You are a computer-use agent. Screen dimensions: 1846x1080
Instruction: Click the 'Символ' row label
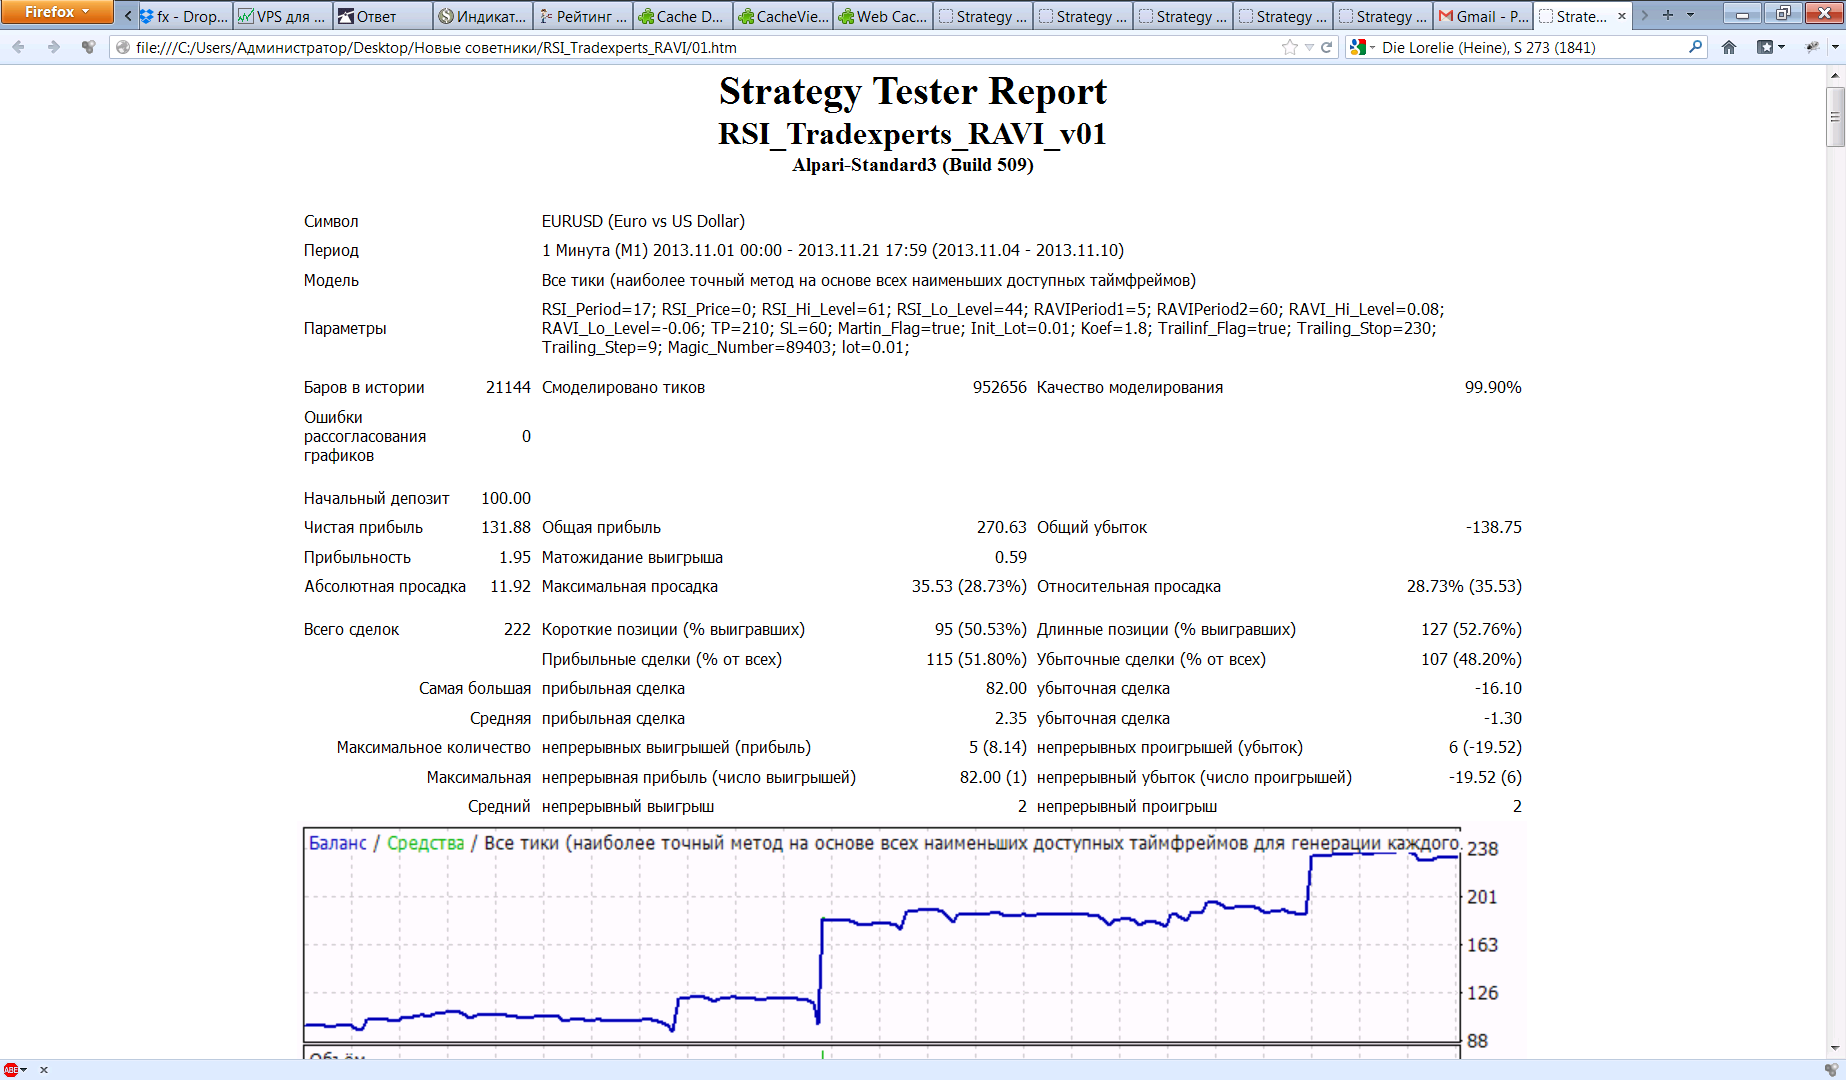[x=331, y=221]
